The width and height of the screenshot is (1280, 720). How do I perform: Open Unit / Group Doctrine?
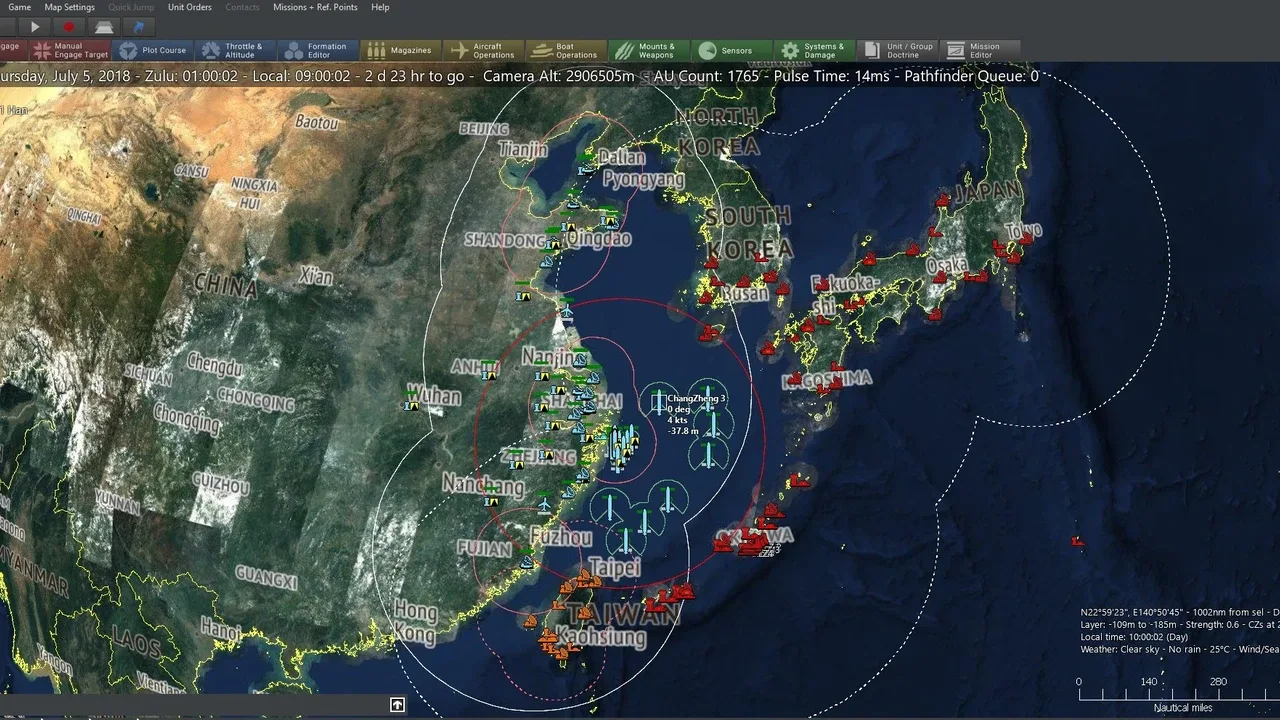coord(896,50)
